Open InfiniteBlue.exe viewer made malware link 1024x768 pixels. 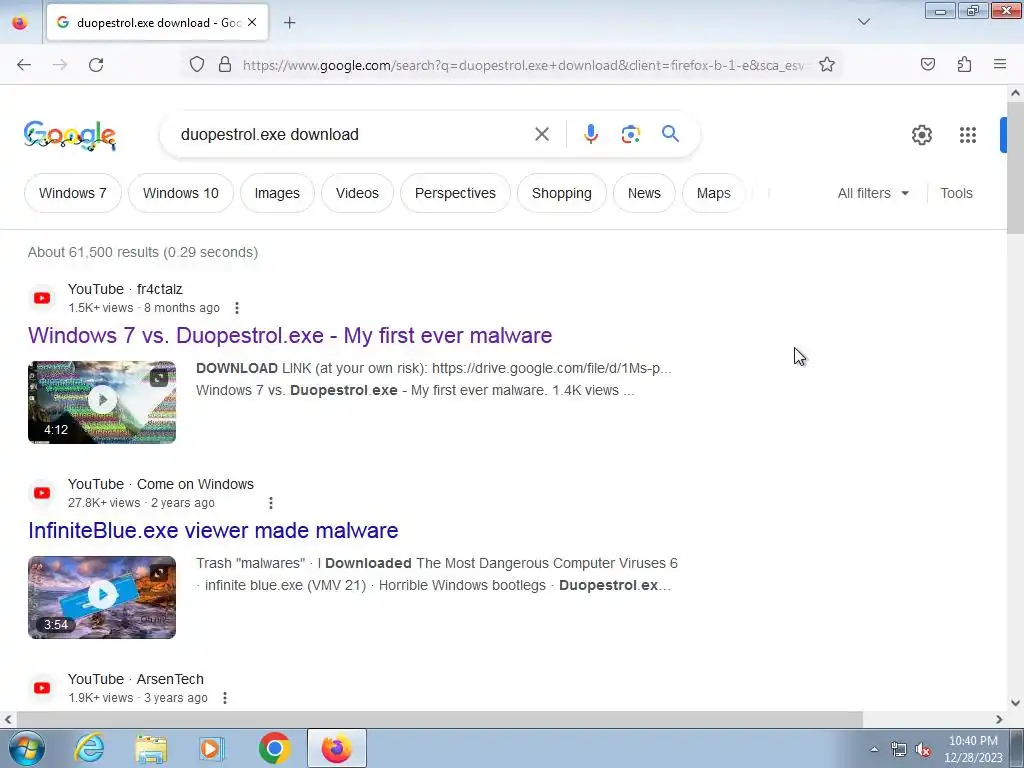coord(213,530)
